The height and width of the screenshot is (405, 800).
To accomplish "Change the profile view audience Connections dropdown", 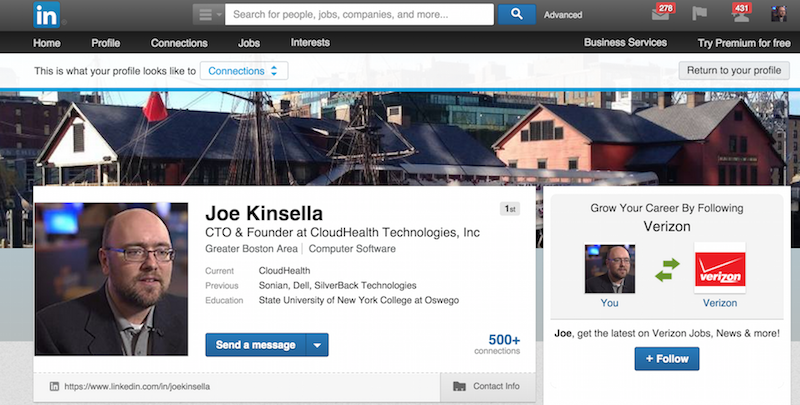I will point(244,71).
